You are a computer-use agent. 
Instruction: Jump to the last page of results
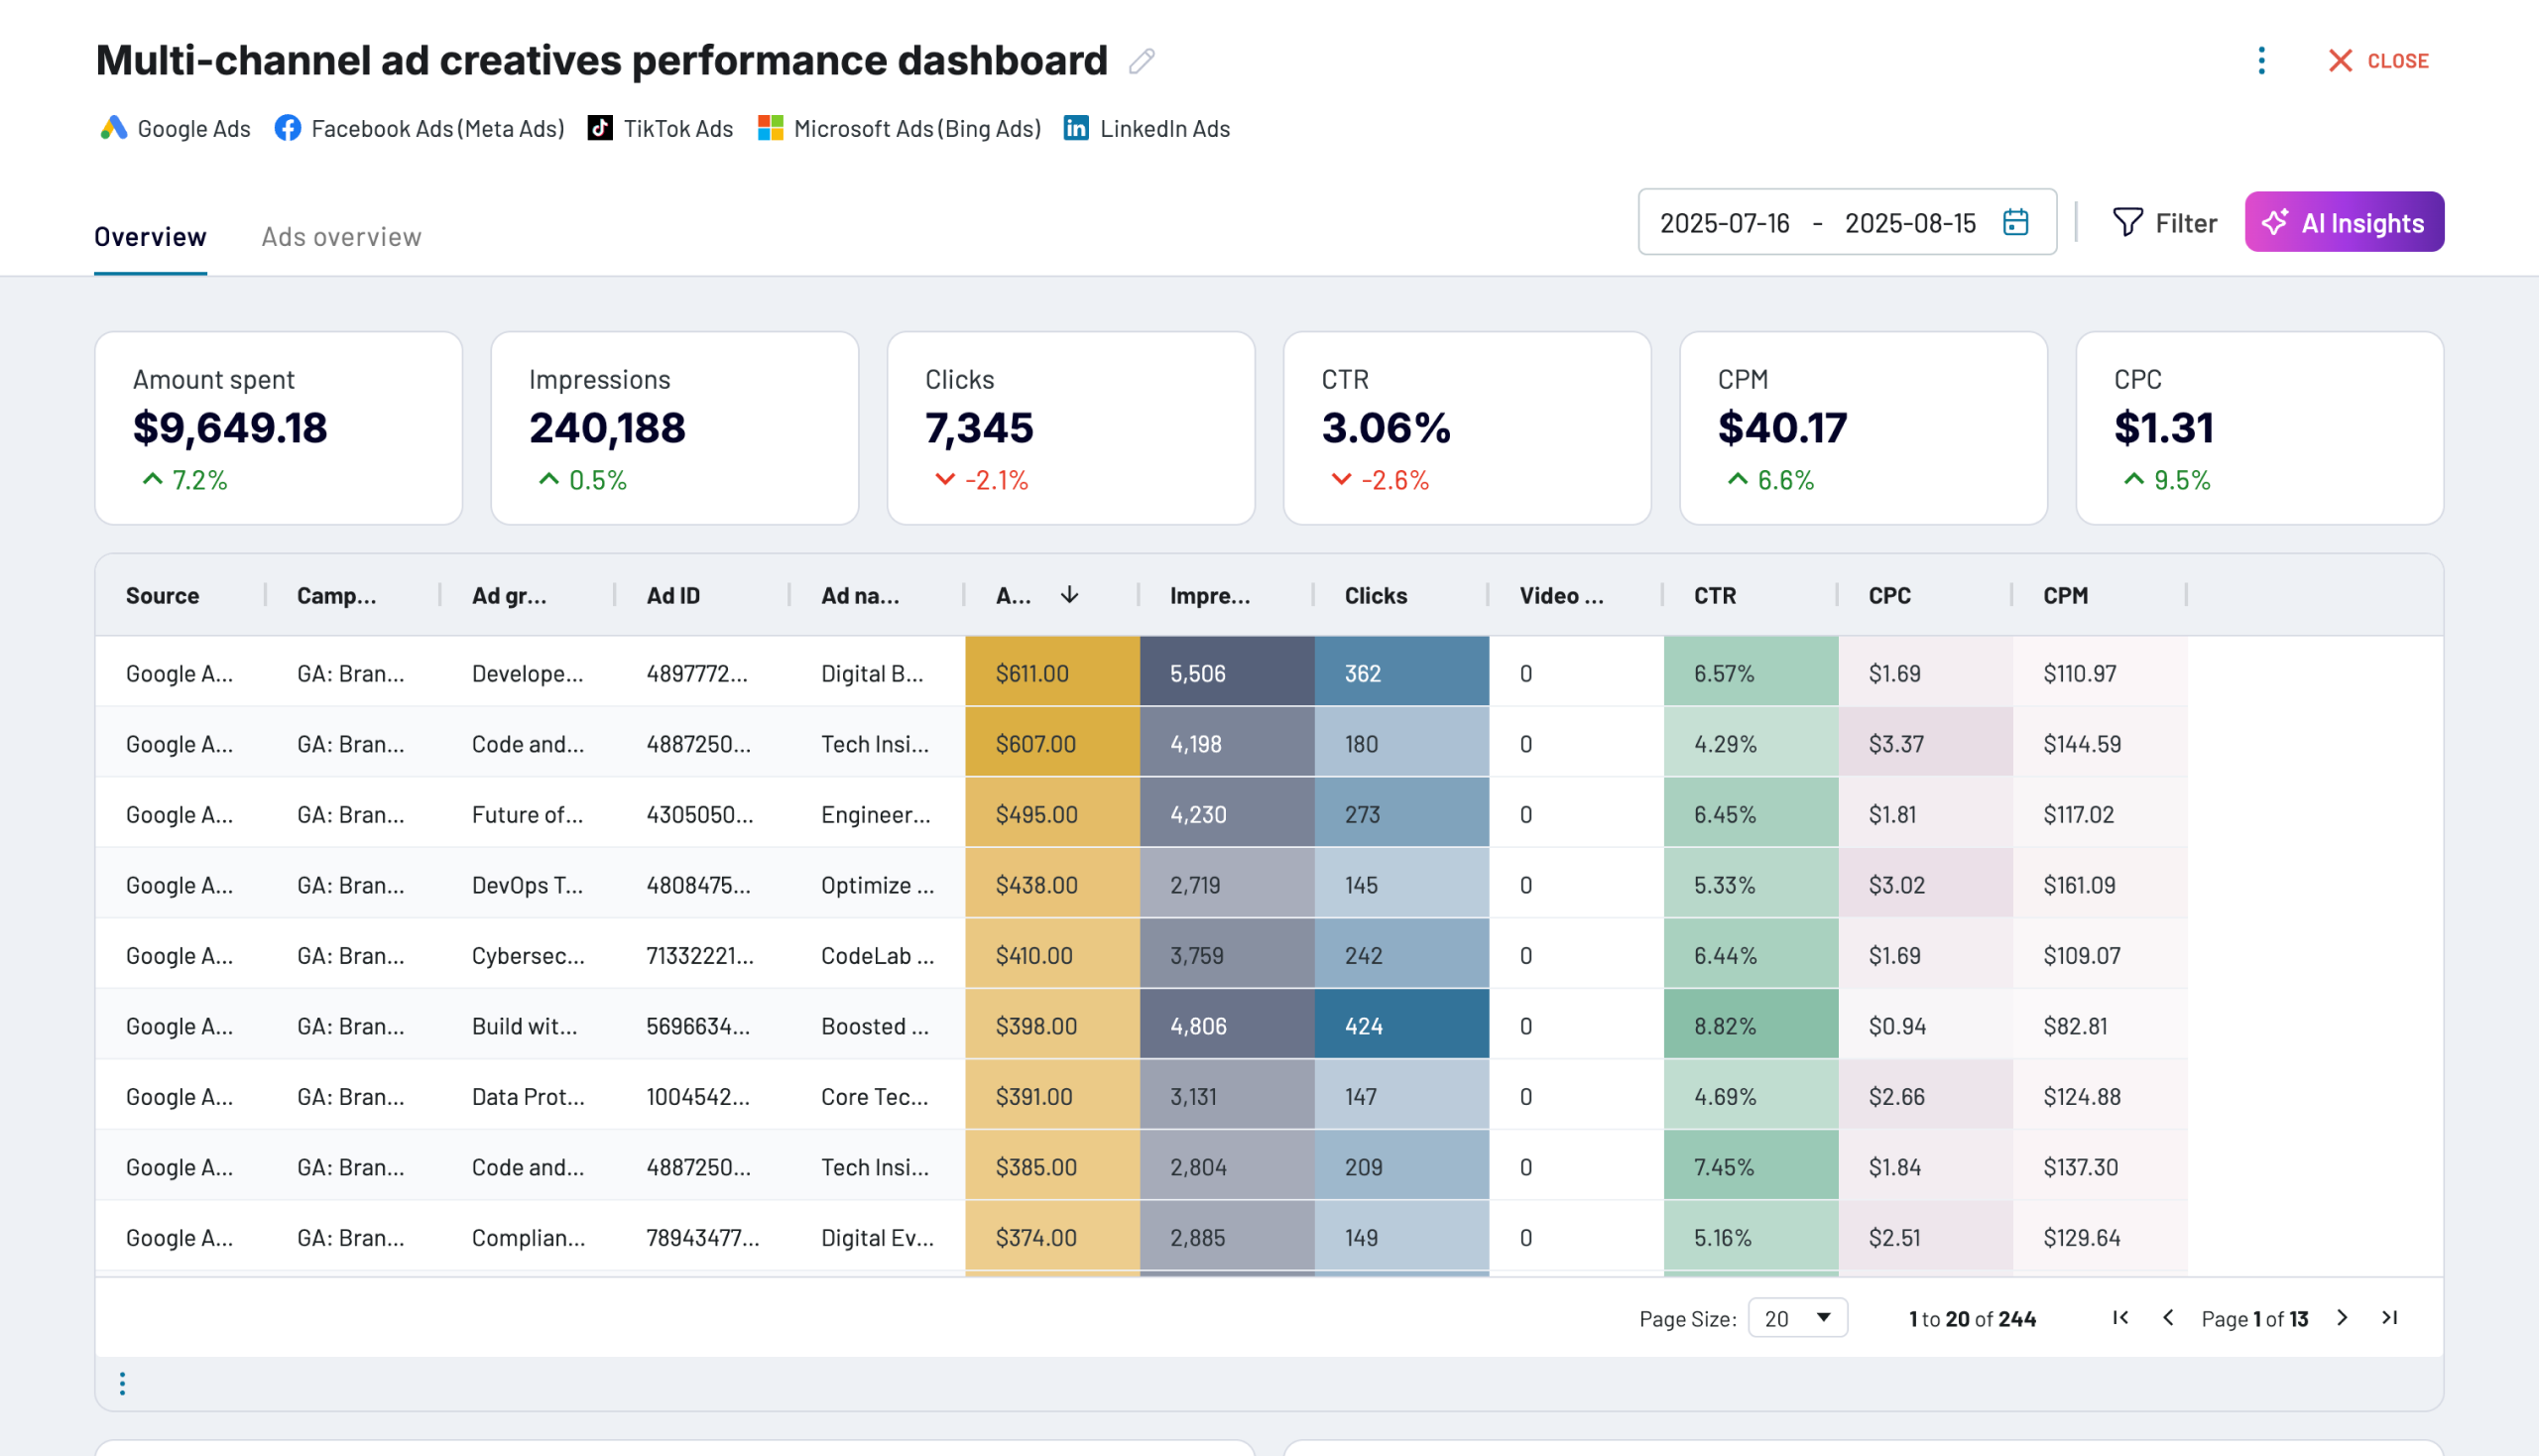pos(2391,1318)
